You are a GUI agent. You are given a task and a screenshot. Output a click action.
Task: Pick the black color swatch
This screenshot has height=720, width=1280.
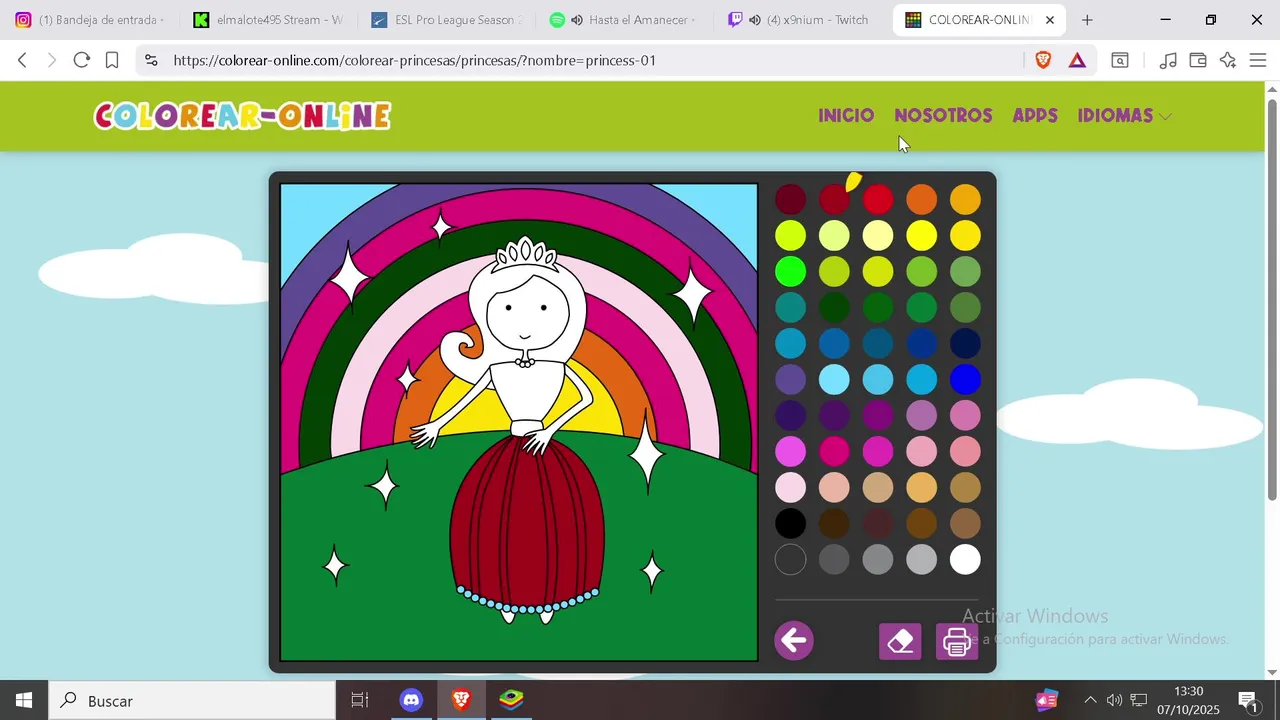click(790, 523)
